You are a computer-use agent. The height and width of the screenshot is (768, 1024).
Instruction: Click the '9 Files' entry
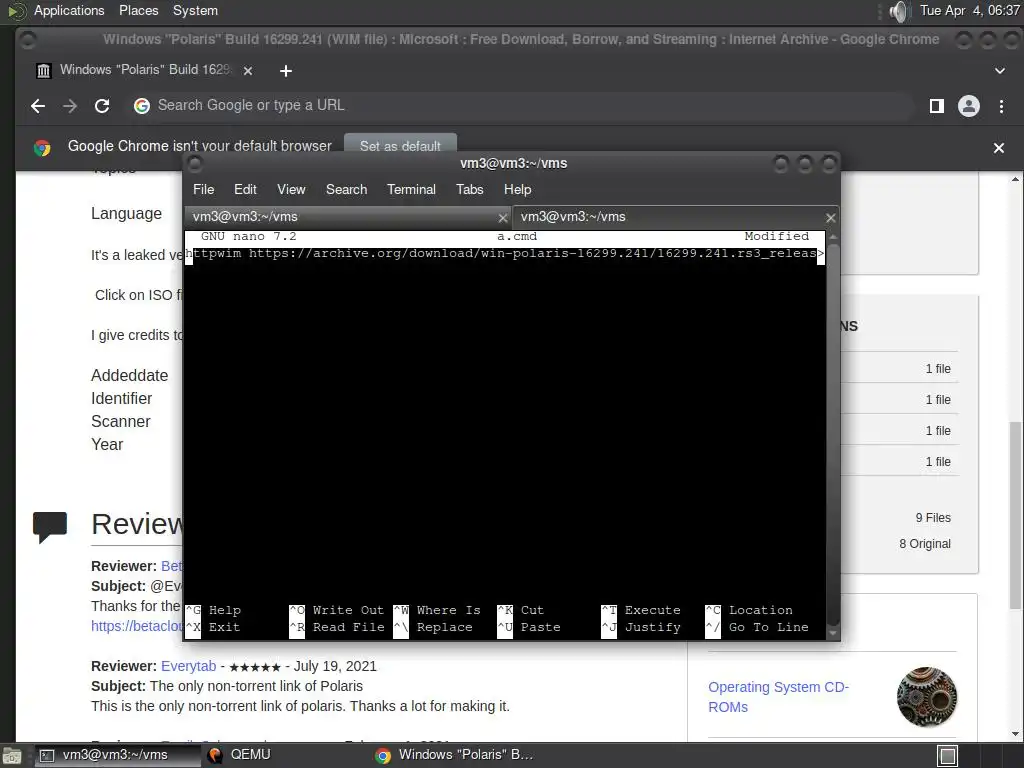tap(933, 518)
